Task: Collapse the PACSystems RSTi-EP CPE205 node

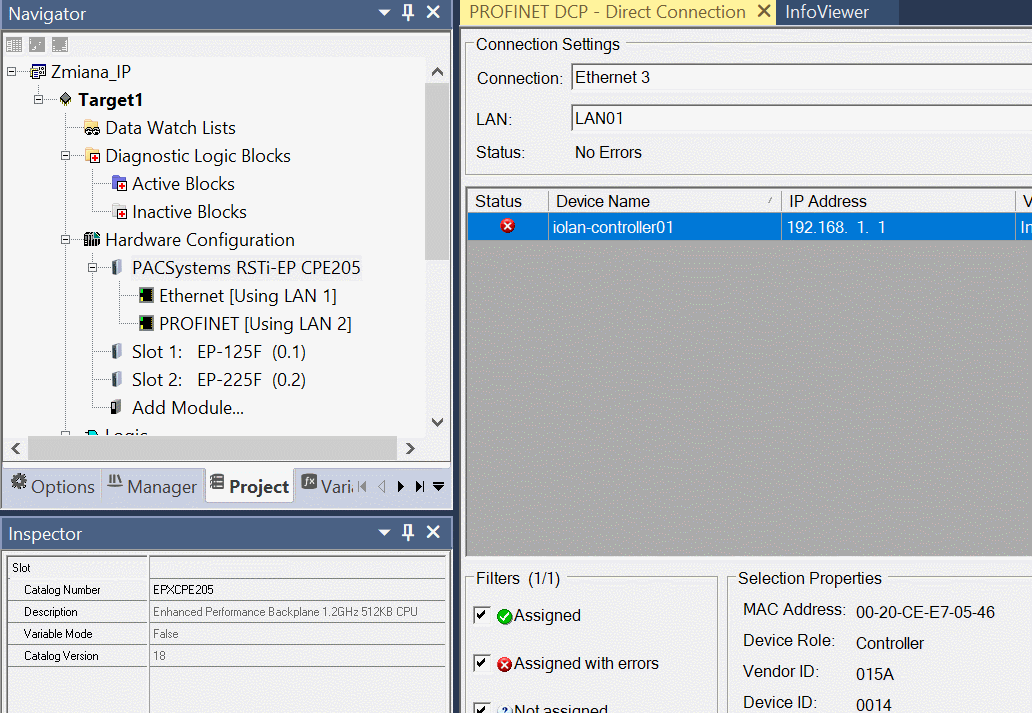Action: pyautogui.click(x=92, y=268)
